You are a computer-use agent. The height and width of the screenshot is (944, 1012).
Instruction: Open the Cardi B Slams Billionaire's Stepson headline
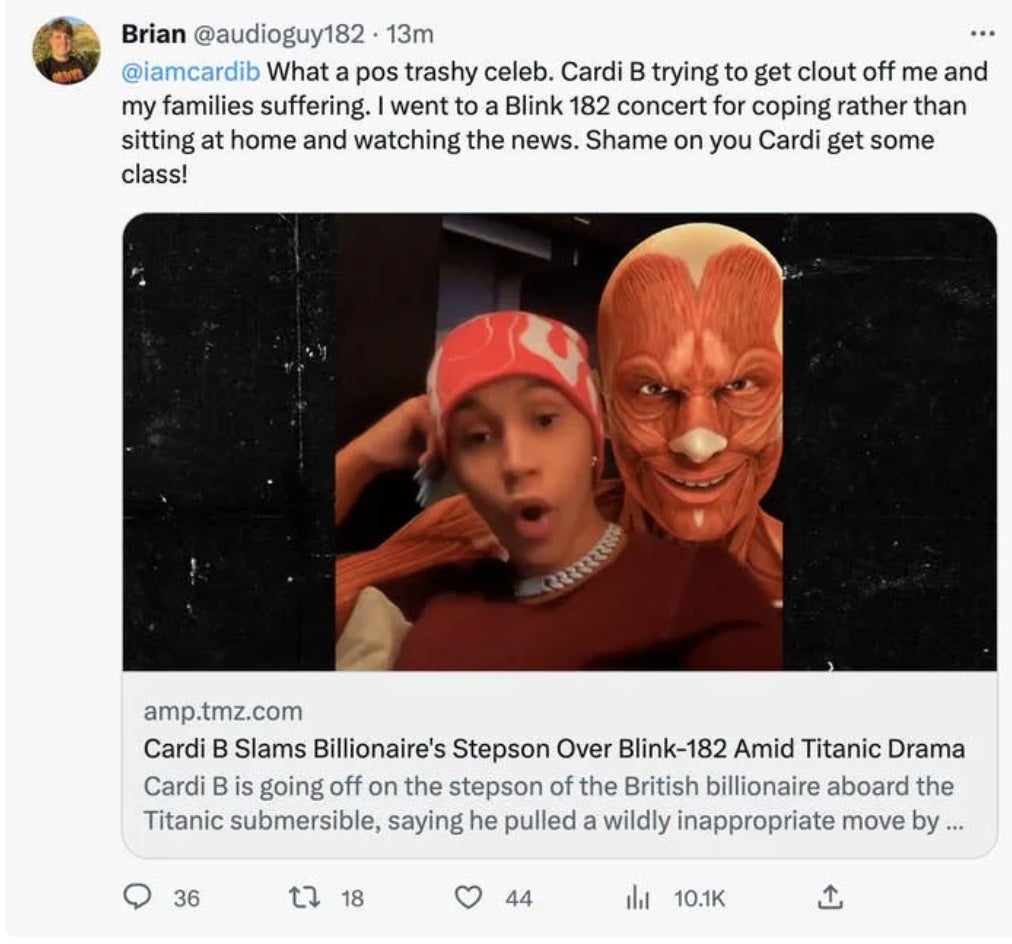coord(554,748)
